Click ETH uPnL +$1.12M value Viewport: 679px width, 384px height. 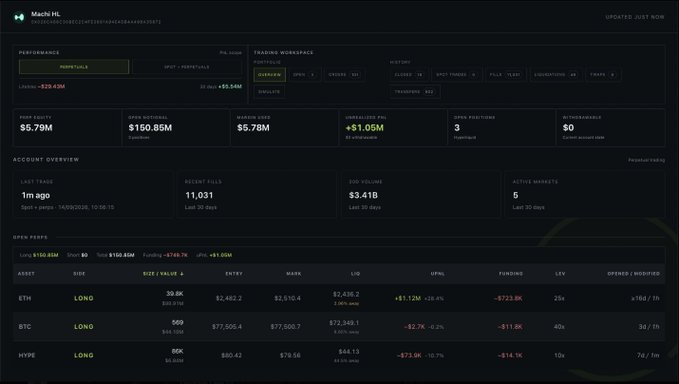(x=407, y=298)
